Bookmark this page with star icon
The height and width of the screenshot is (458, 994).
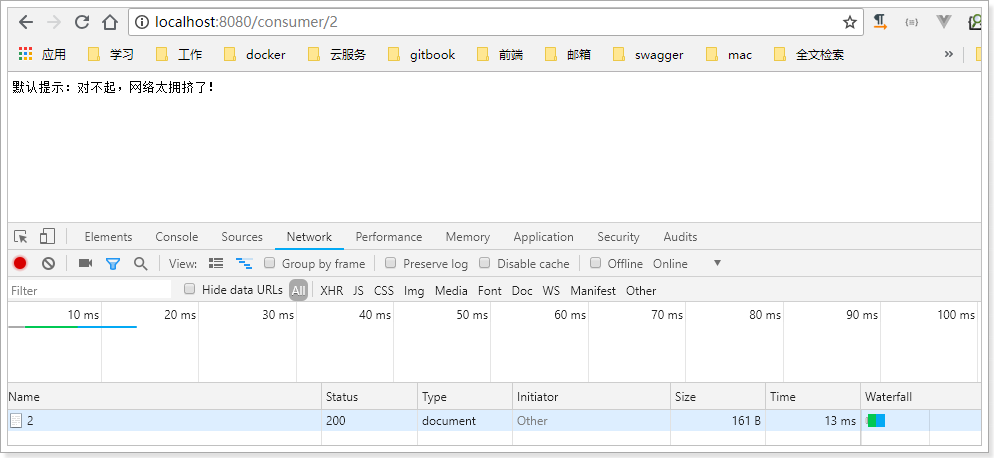point(849,22)
